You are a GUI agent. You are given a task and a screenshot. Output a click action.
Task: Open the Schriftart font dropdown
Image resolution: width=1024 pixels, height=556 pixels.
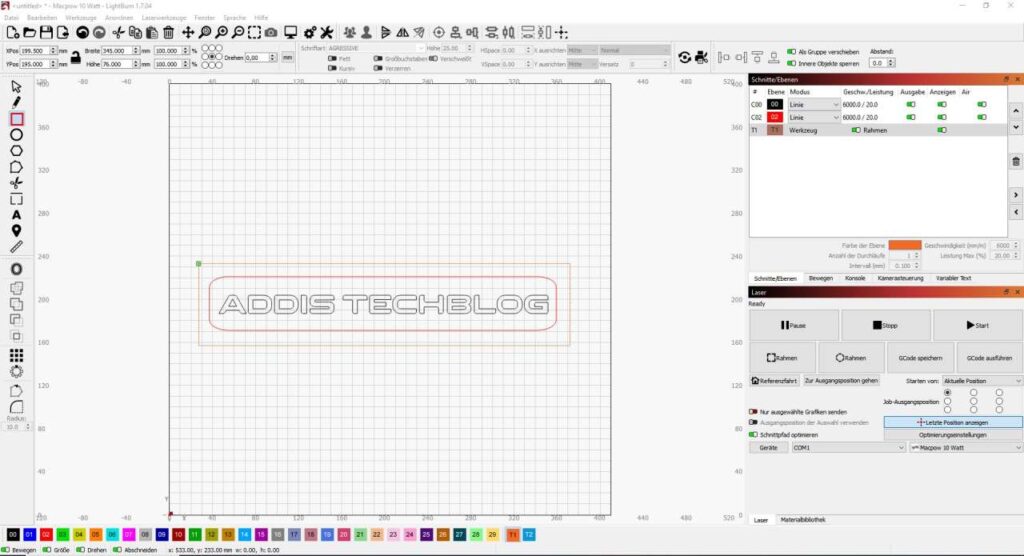(376, 48)
